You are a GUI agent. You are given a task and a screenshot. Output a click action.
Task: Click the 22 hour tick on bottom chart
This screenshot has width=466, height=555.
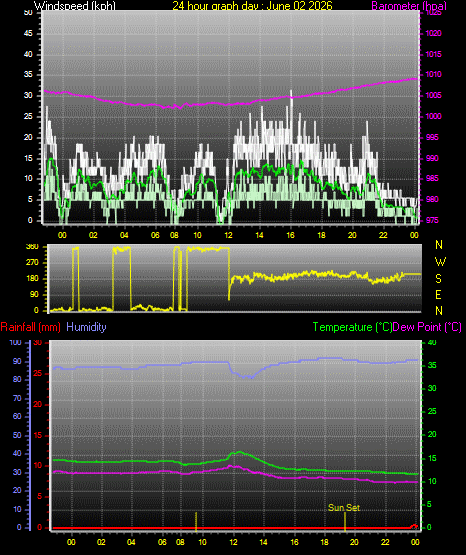click(x=385, y=542)
